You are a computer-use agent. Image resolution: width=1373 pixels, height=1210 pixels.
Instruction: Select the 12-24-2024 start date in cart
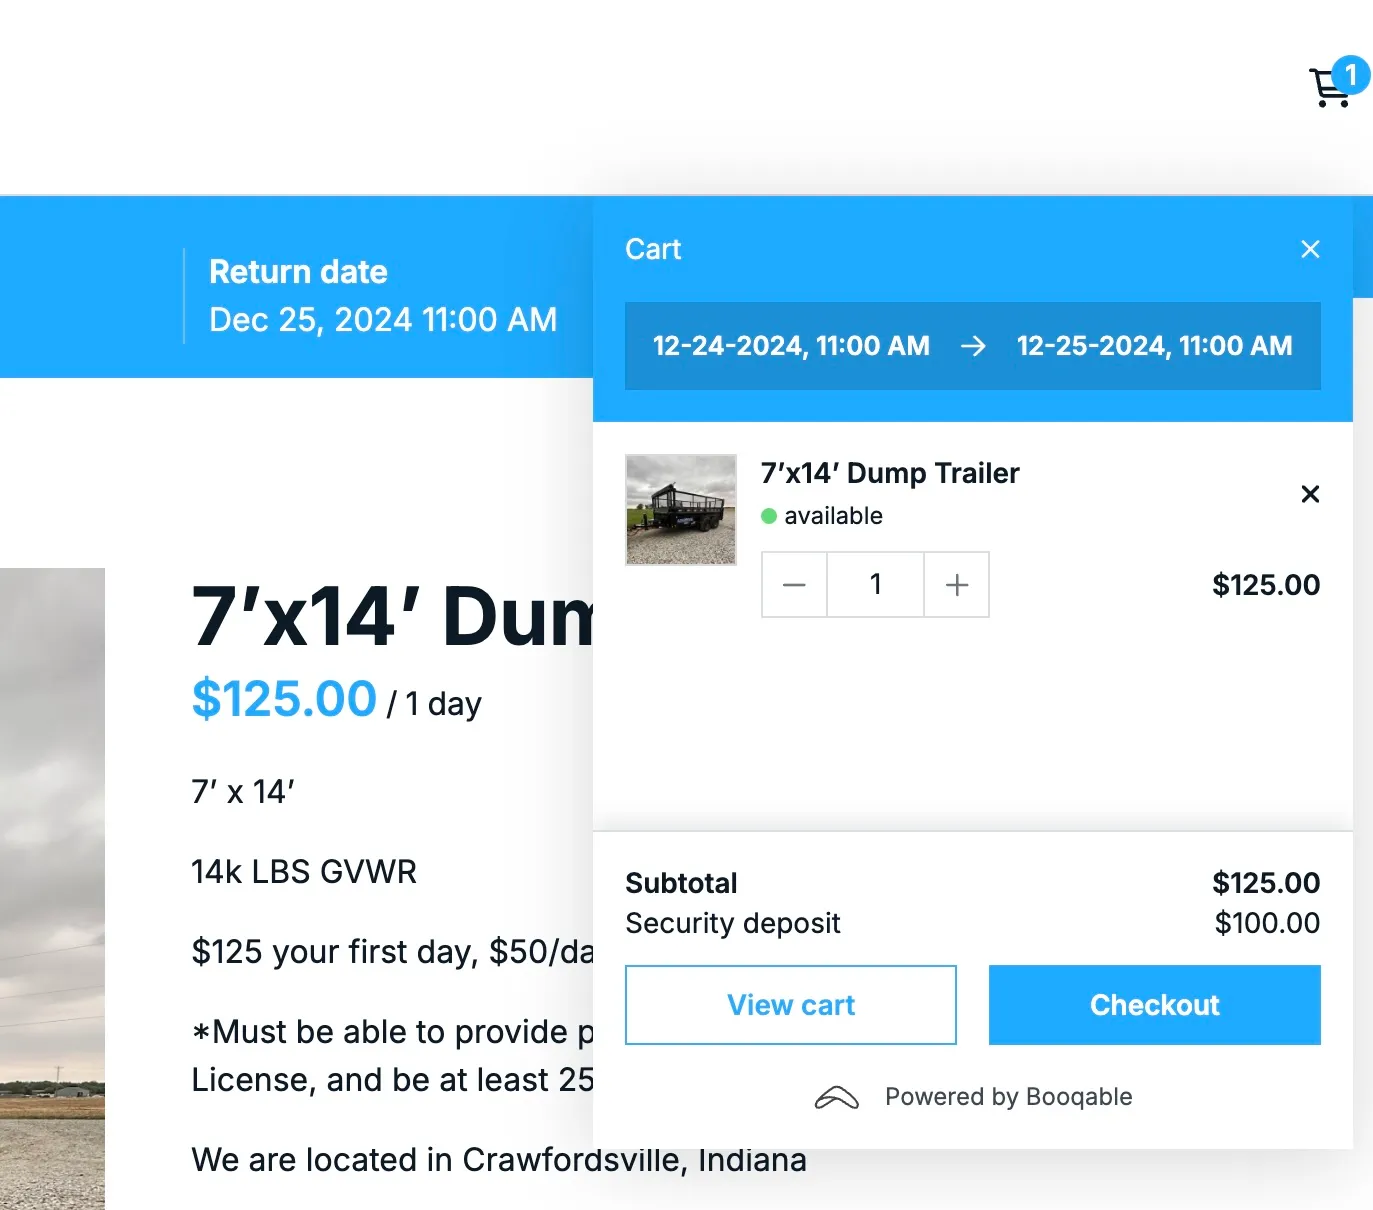pyautogui.click(x=791, y=346)
